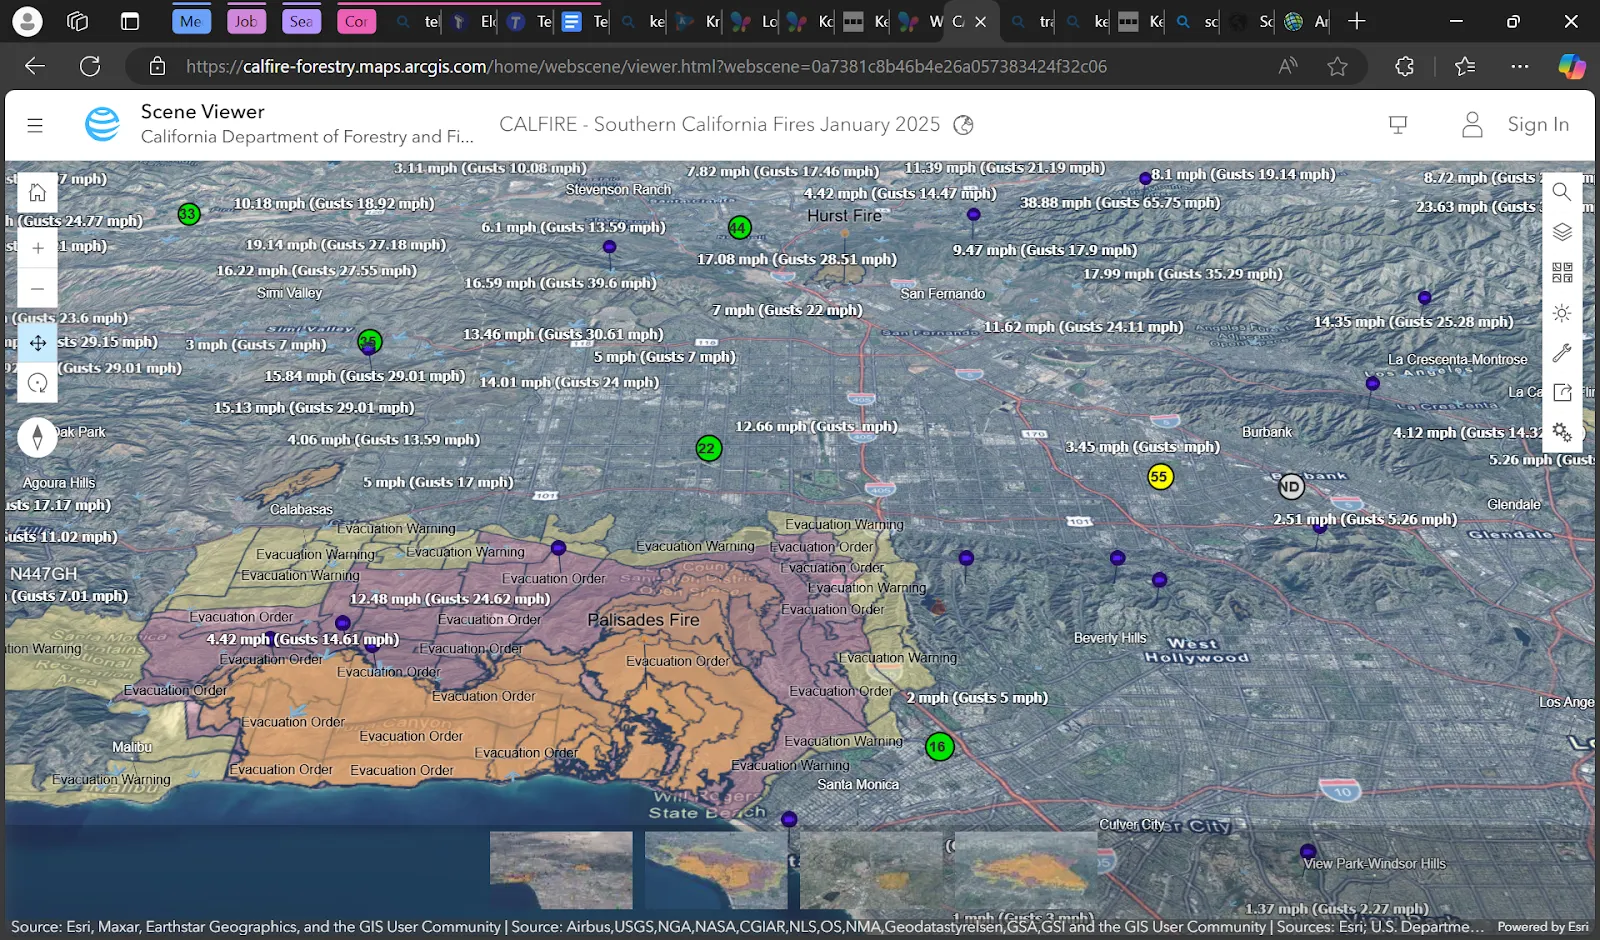Select the first slide thumbnail at bottom
1600x940 pixels.
561,869
